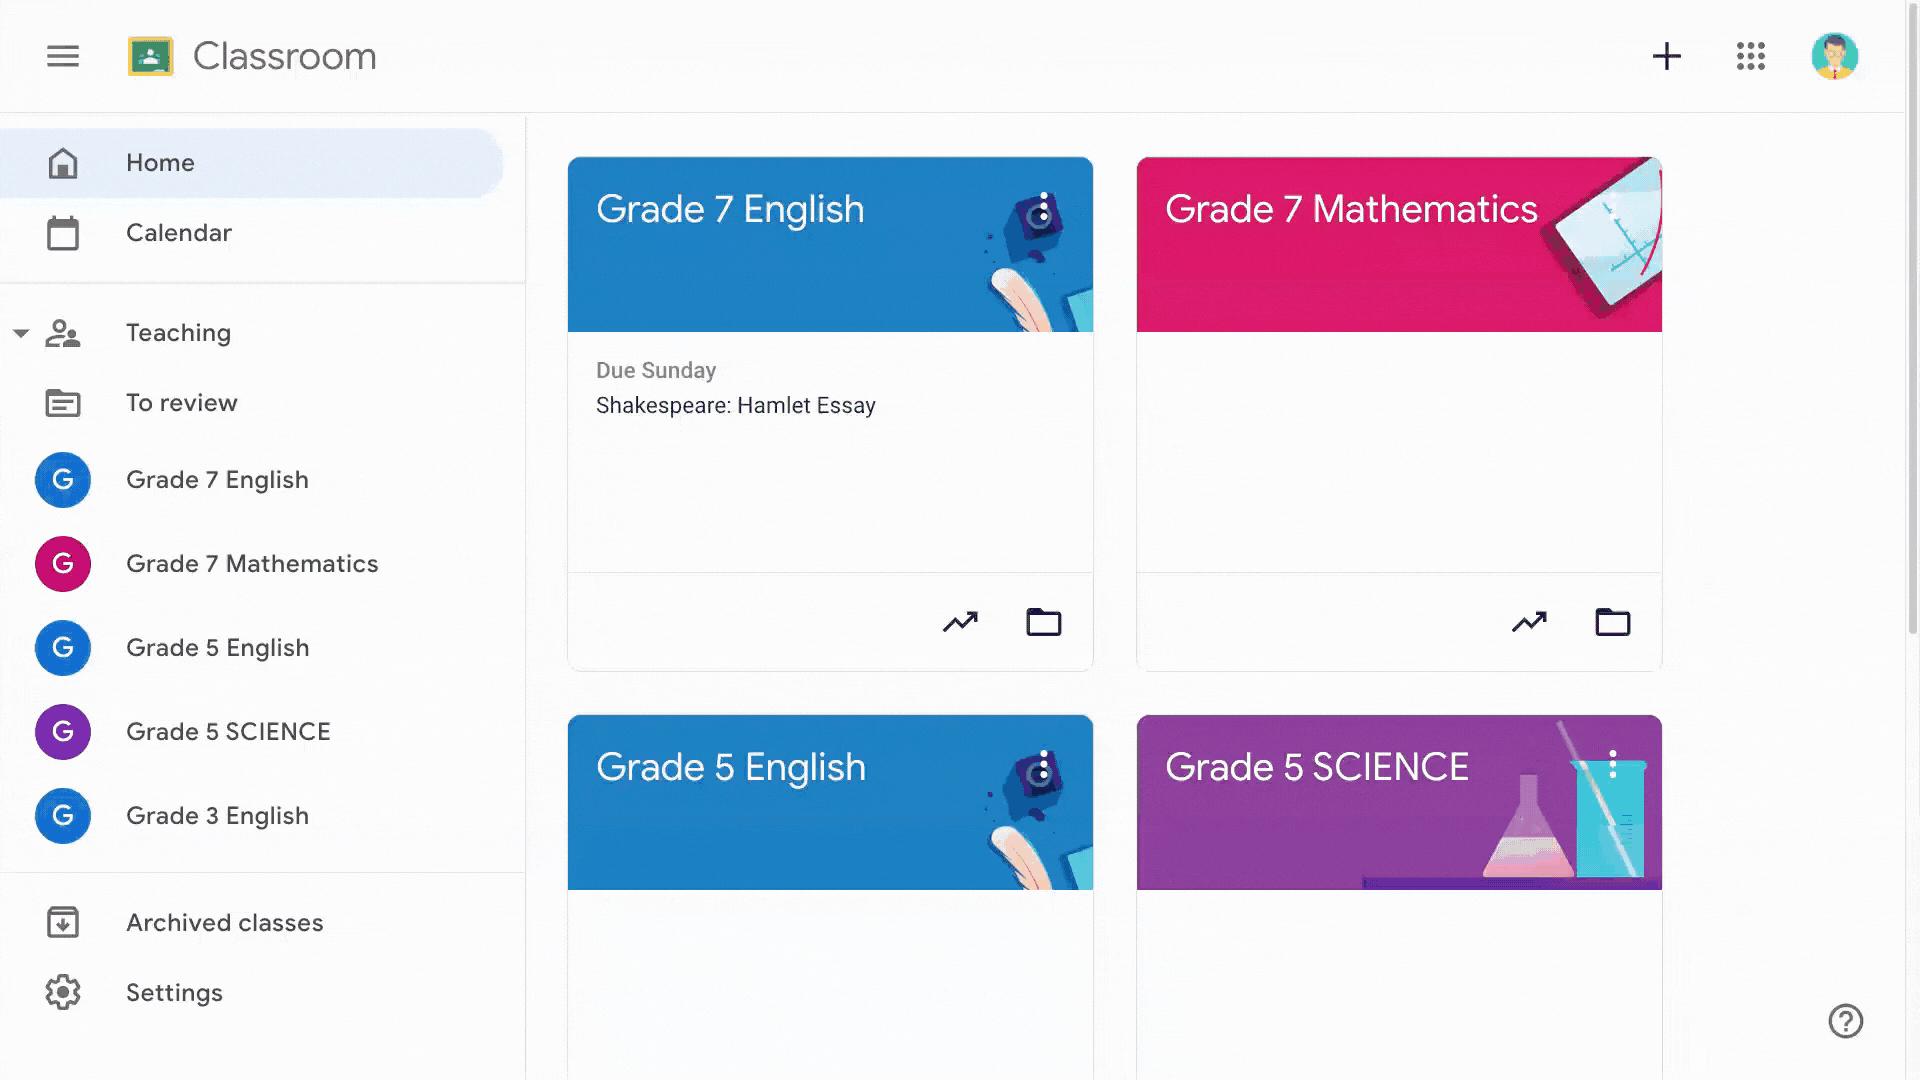
Task: Collapse the Teaching section arrow
Action: [x=21, y=333]
